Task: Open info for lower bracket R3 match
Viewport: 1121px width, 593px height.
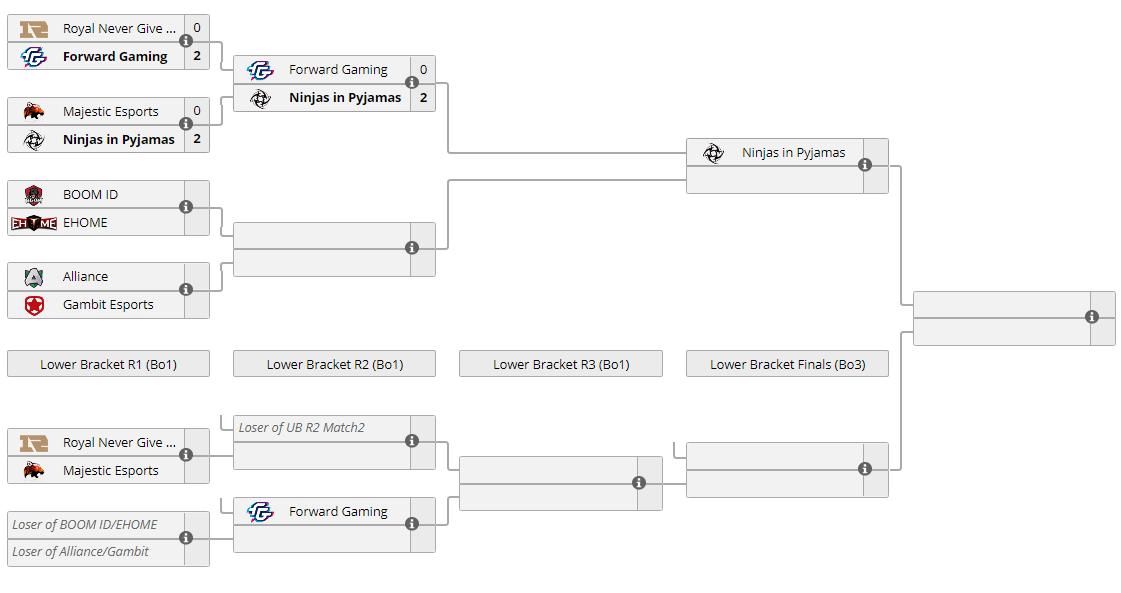Action: click(x=639, y=483)
